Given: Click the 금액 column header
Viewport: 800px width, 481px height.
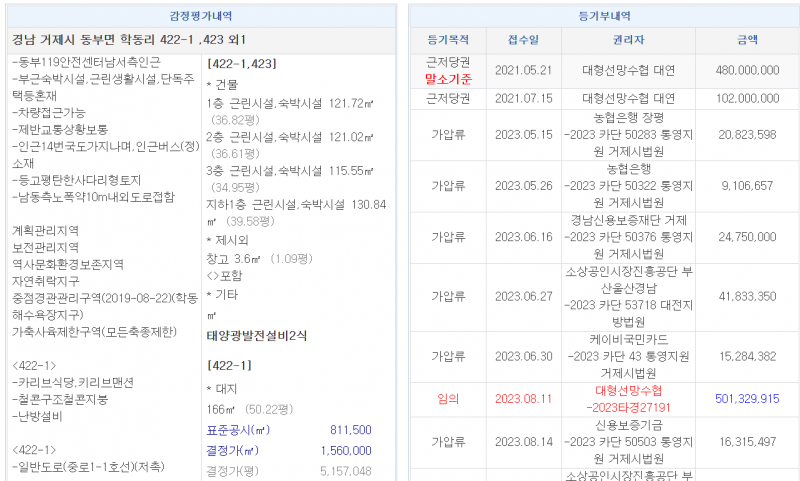Looking at the screenshot, I should 747,40.
